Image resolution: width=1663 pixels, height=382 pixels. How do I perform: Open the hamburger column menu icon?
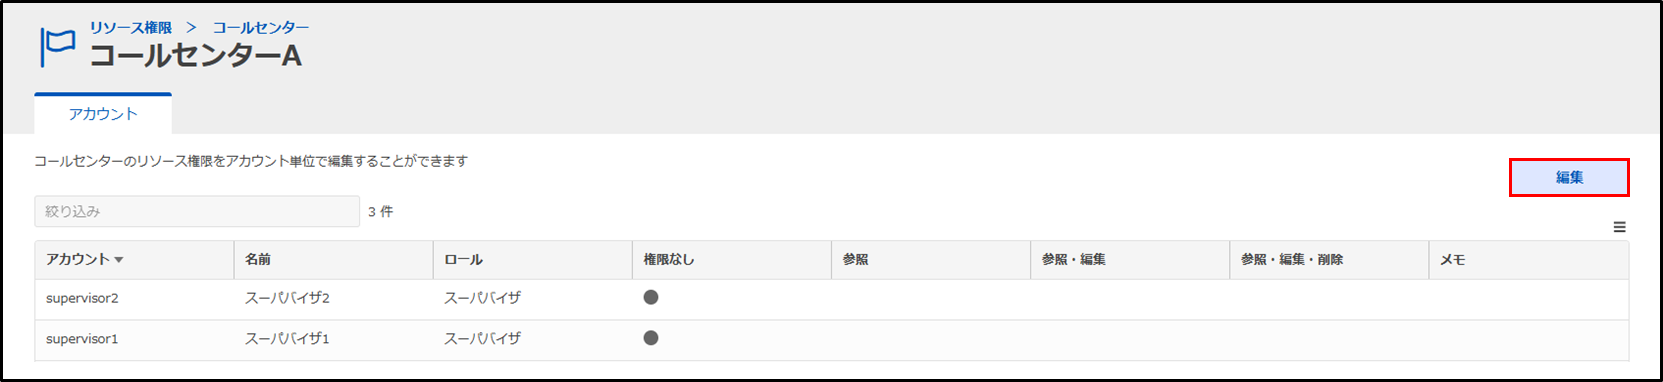click(1619, 227)
